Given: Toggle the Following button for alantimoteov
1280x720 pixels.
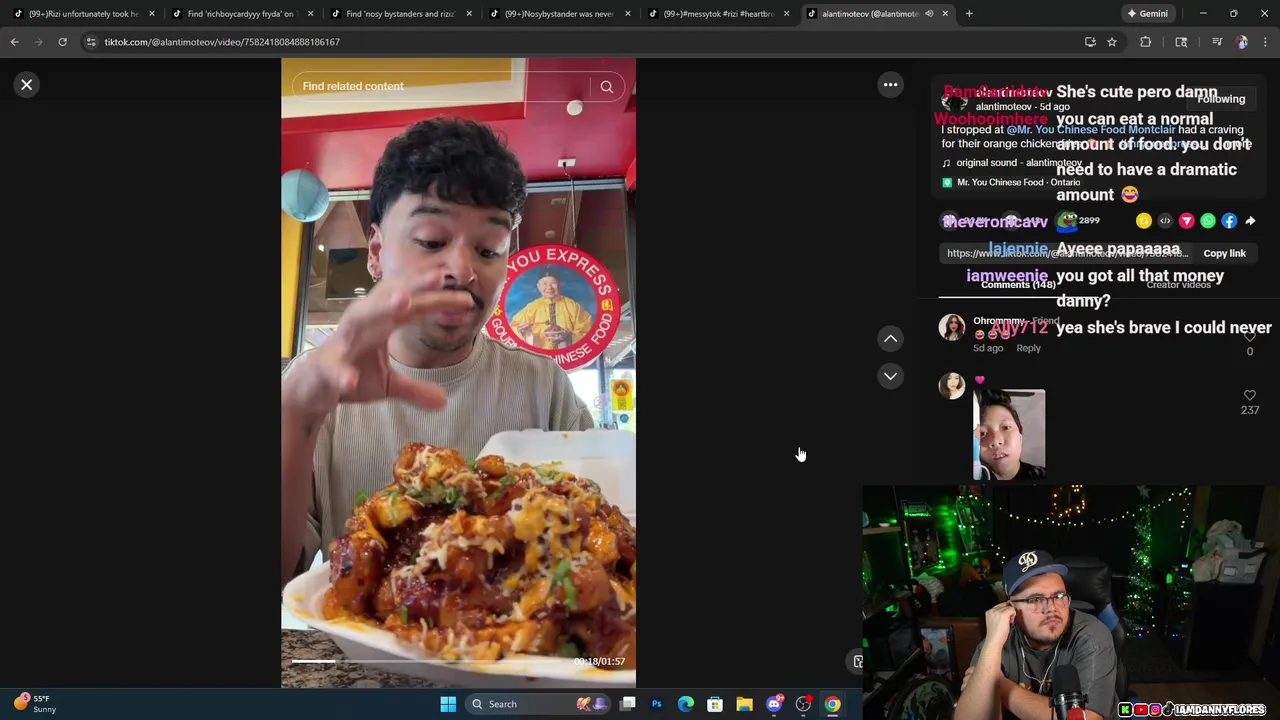Looking at the screenshot, I should click(x=1221, y=99).
